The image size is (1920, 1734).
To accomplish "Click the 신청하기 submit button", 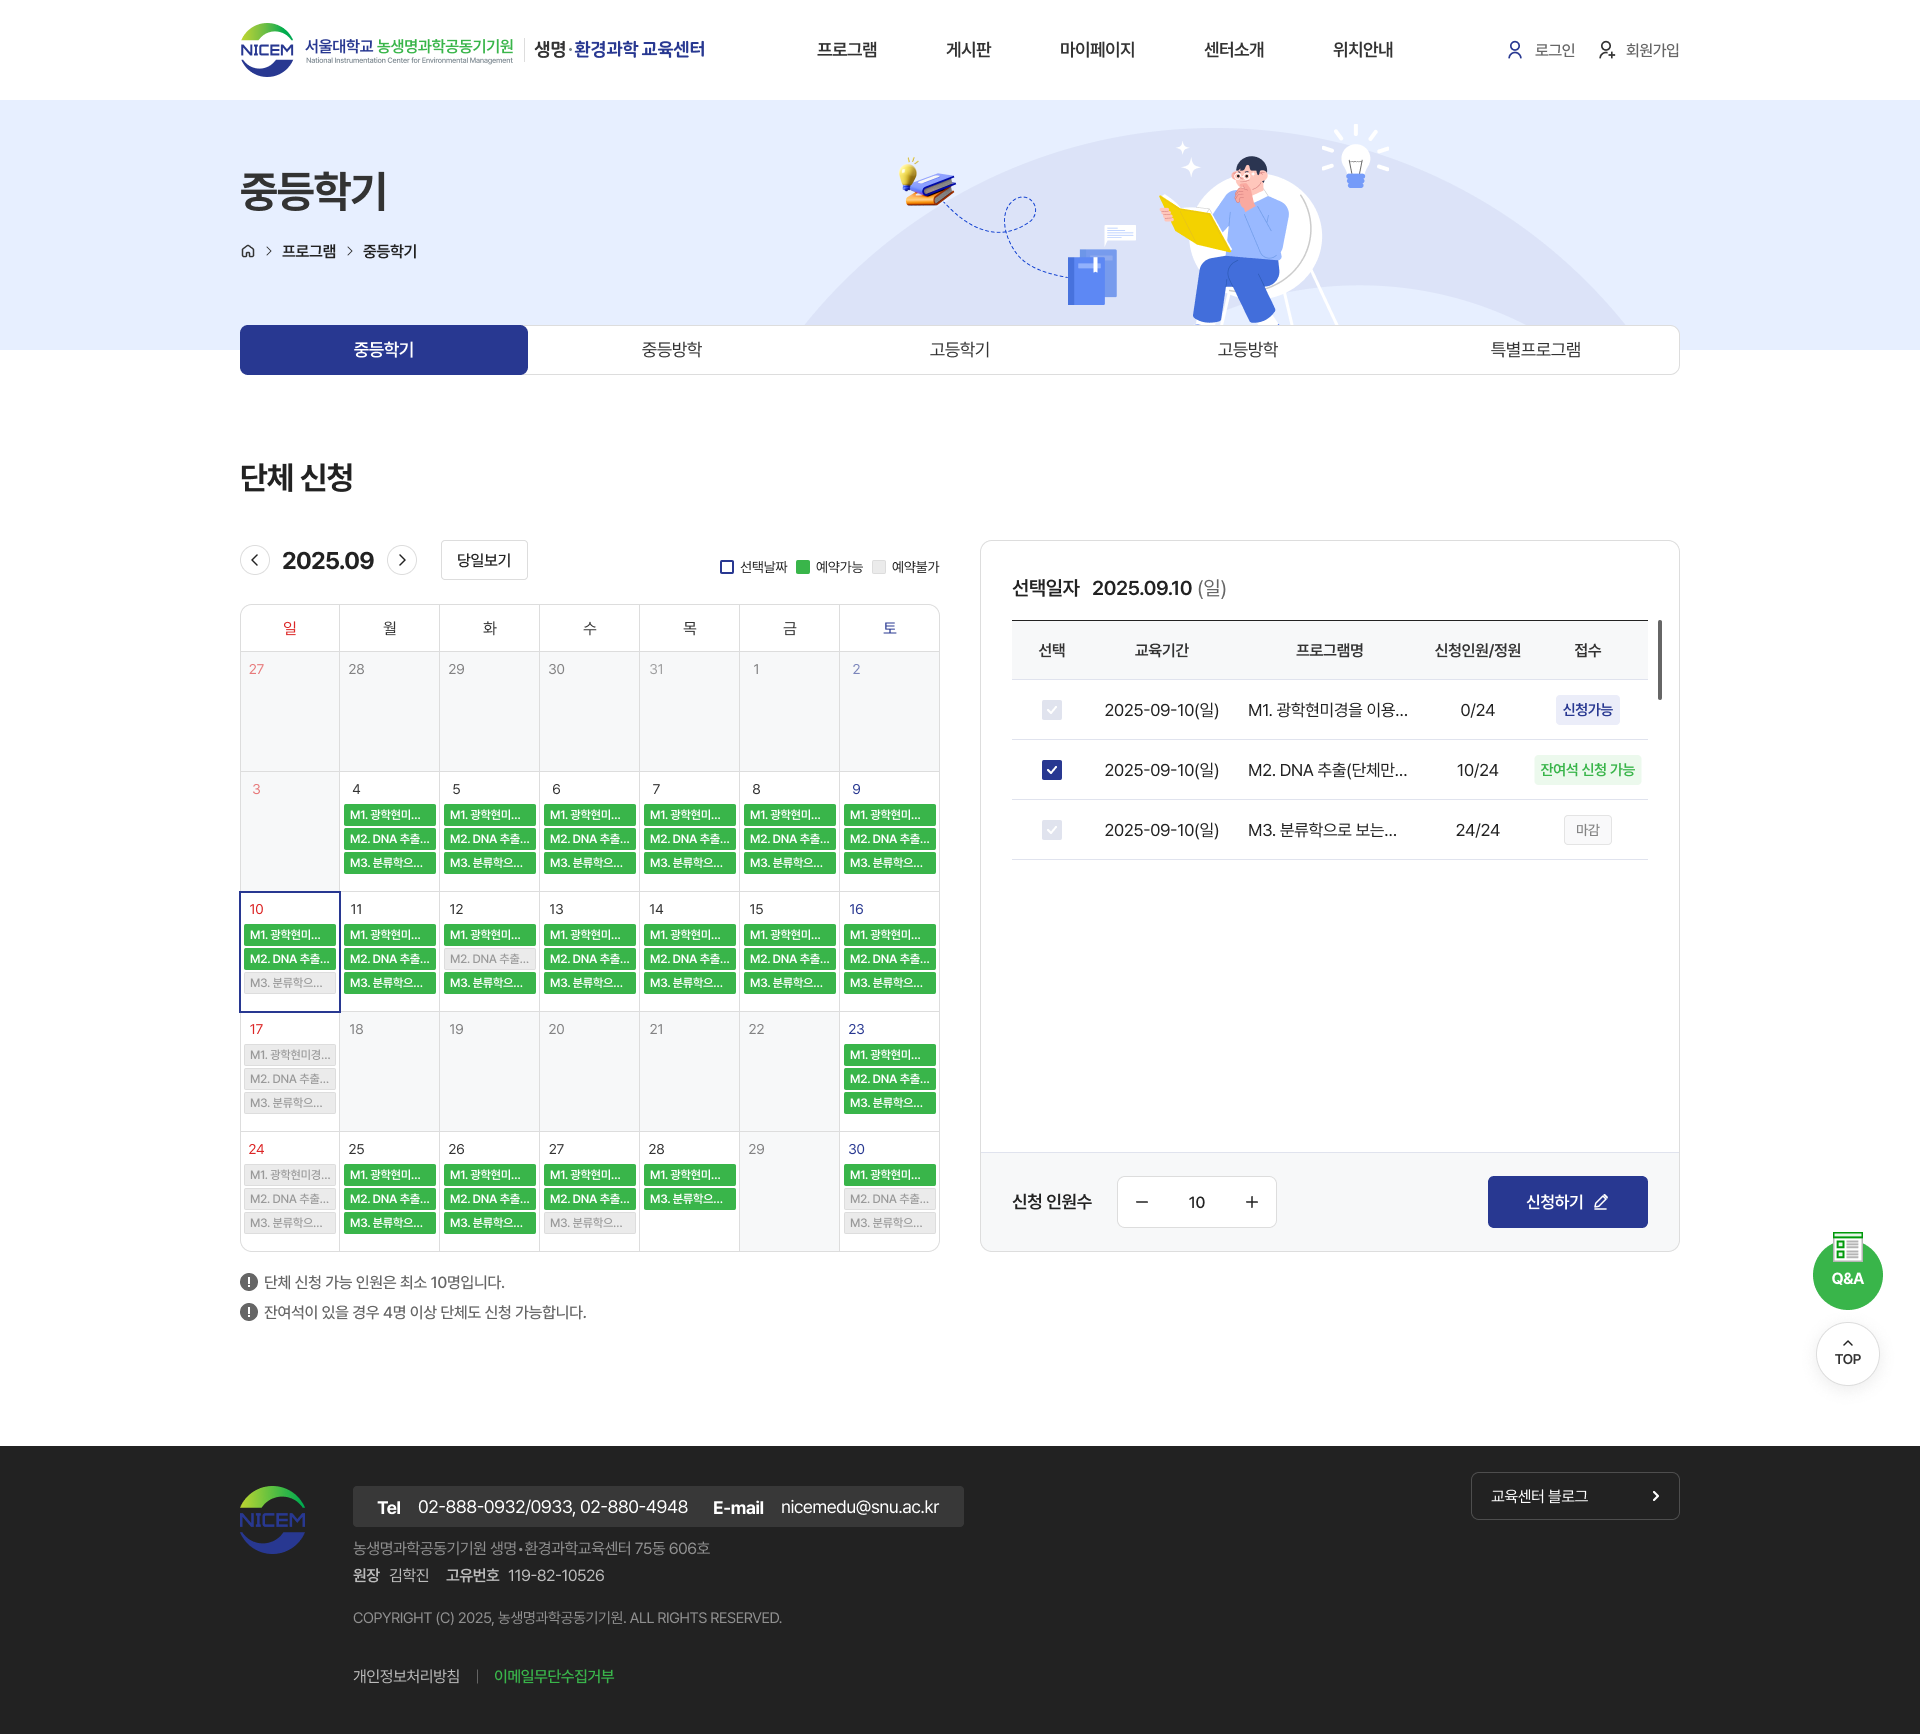I will [x=1566, y=1202].
